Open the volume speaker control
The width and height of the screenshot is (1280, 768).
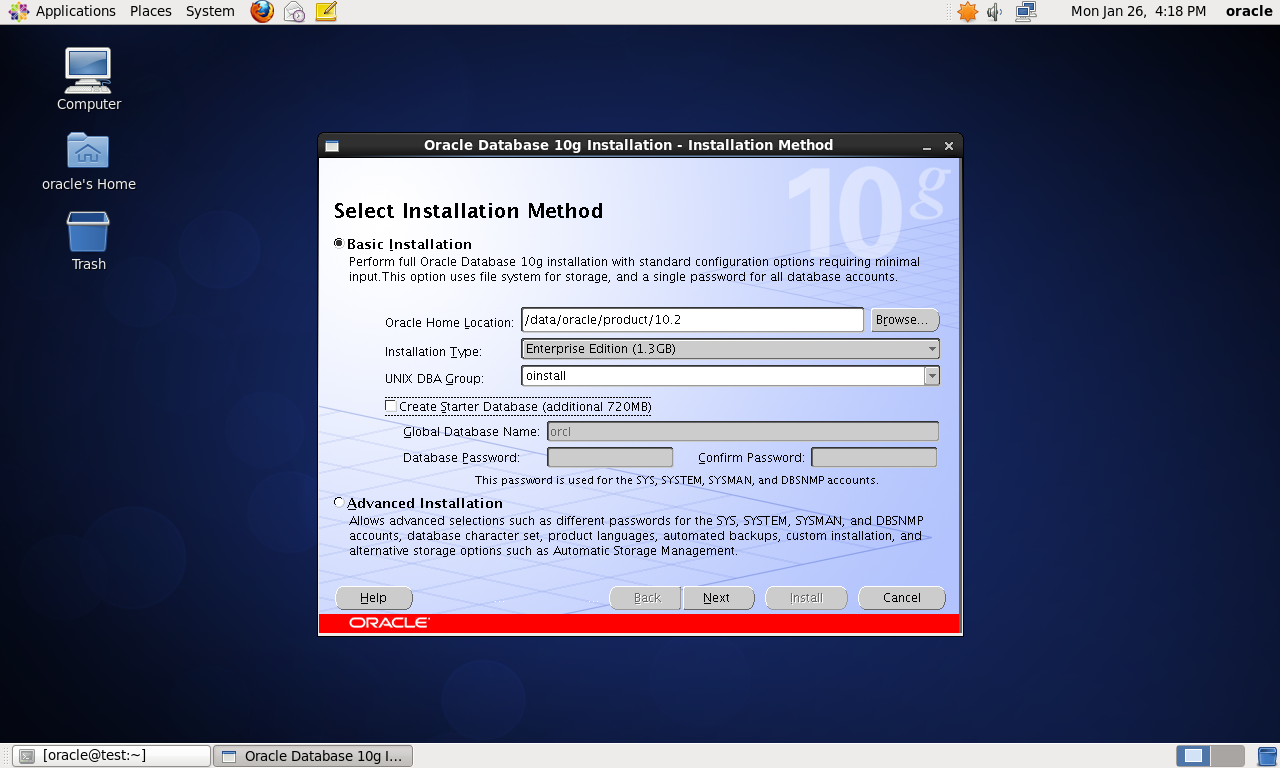pos(995,11)
